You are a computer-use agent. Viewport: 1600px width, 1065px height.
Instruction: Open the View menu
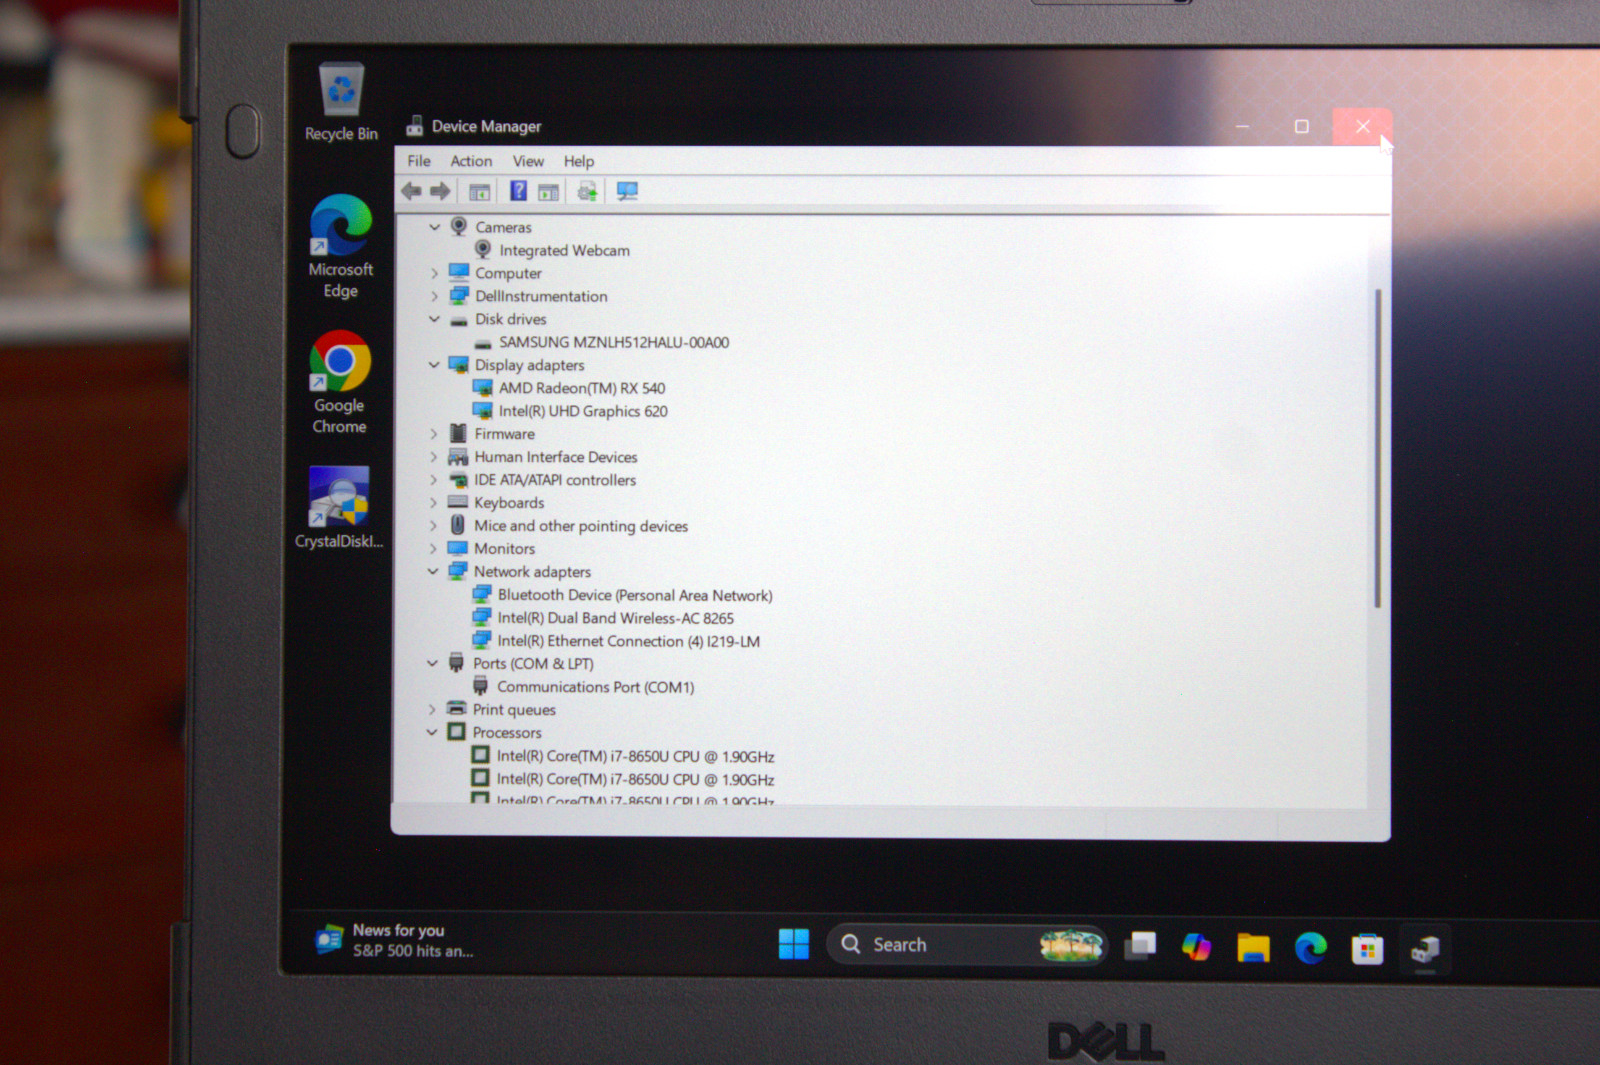pyautogui.click(x=528, y=161)
